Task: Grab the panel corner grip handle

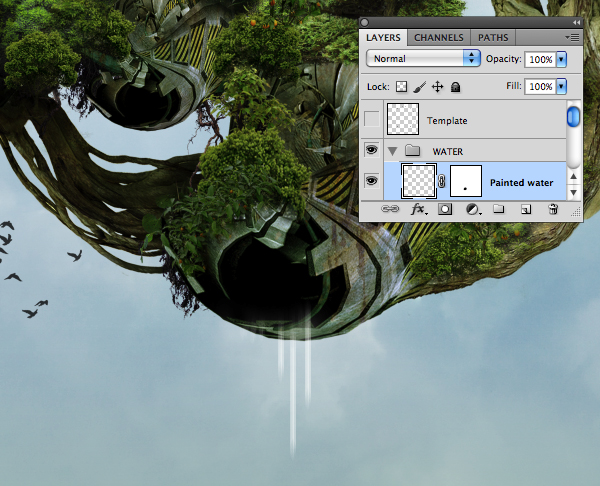Action: tap(576, 212)
